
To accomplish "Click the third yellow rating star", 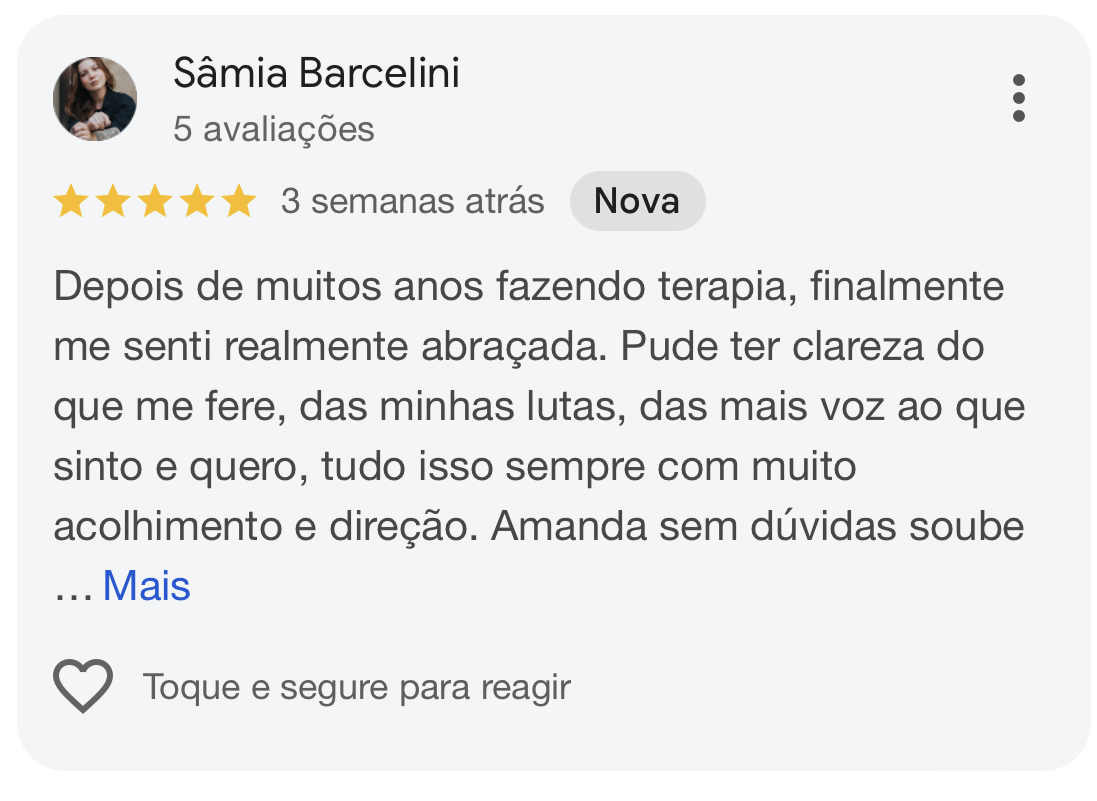I will 155,202.
